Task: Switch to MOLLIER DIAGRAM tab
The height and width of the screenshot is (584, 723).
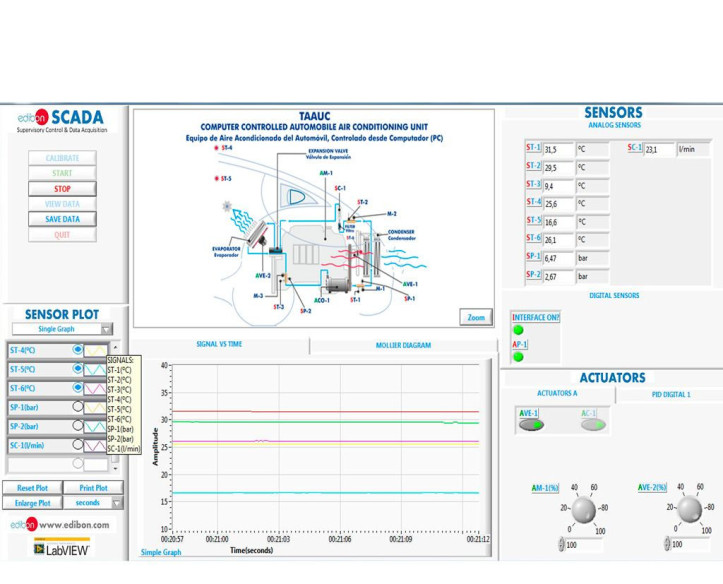Action: tap(403, 345)
